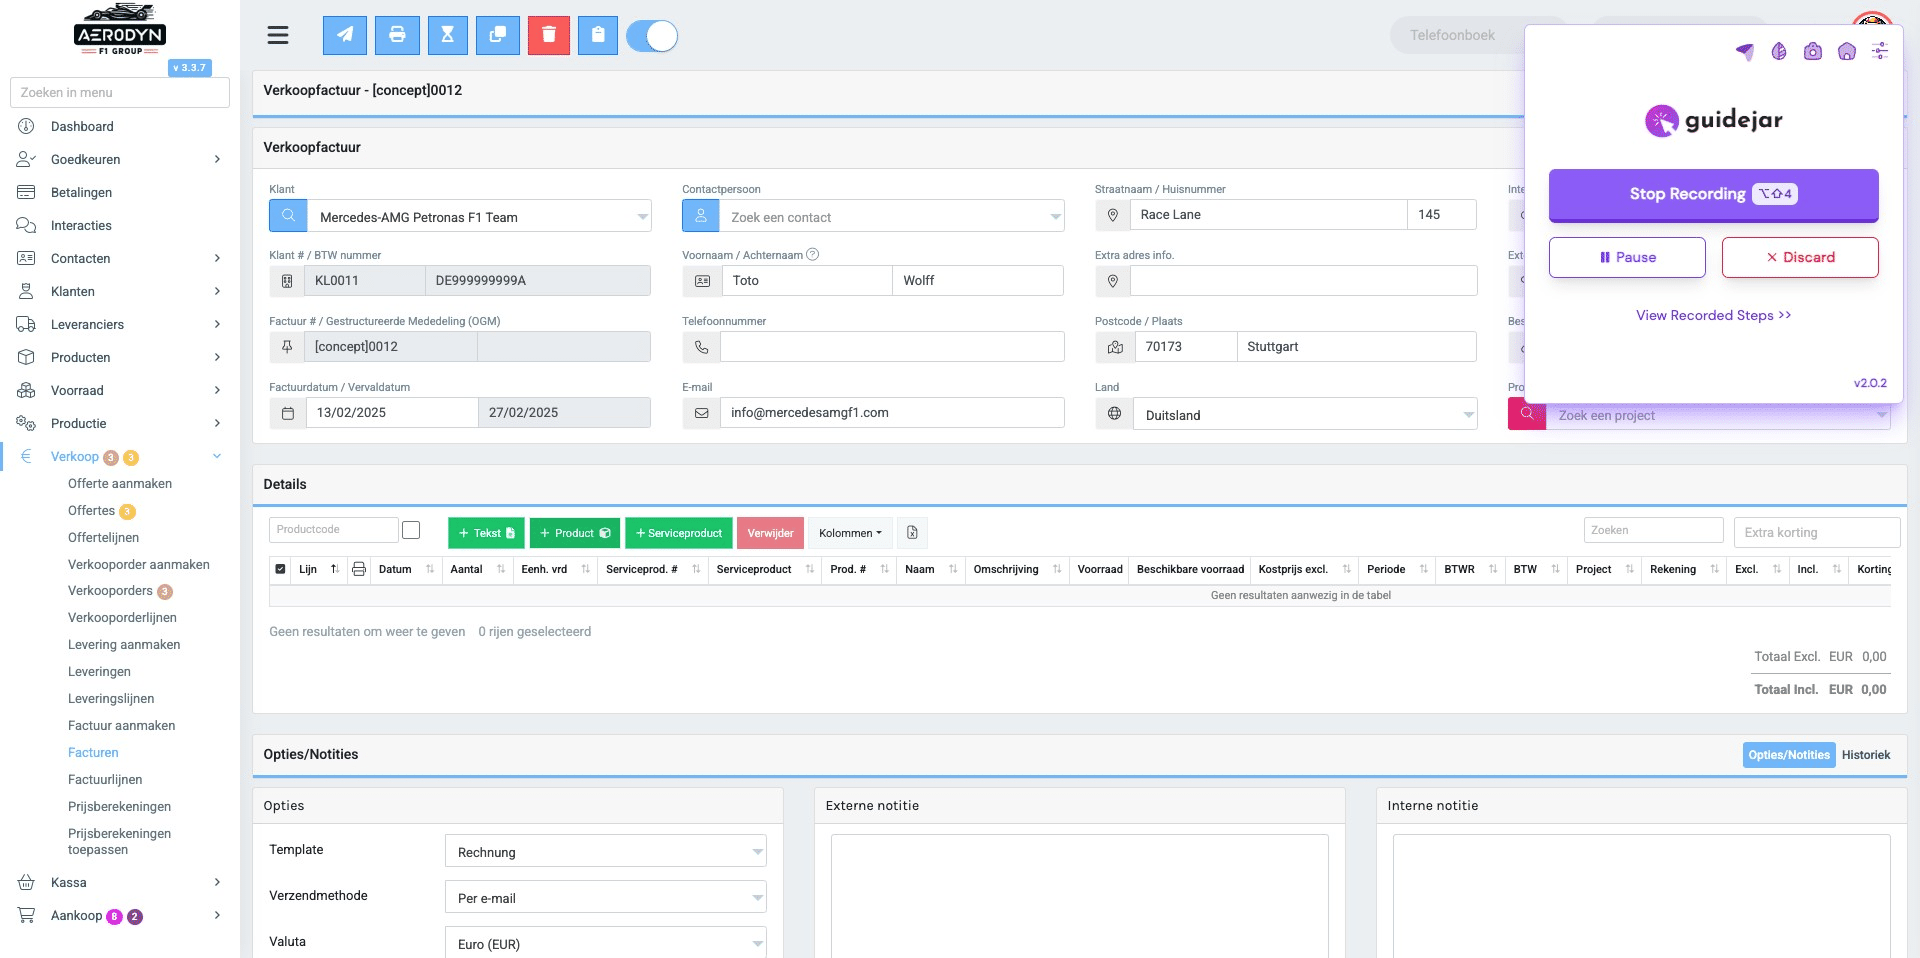1920x958 pixels.
Task: Collapse the Verkoop menu section
Action: click(x=120, y=456)
